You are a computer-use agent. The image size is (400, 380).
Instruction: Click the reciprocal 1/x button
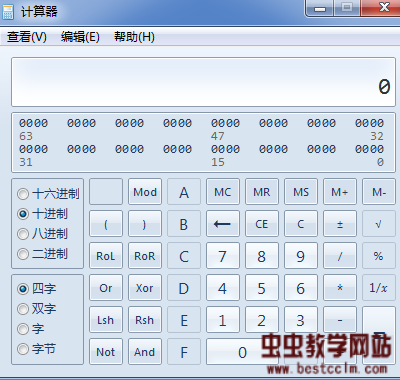point(379,288)
